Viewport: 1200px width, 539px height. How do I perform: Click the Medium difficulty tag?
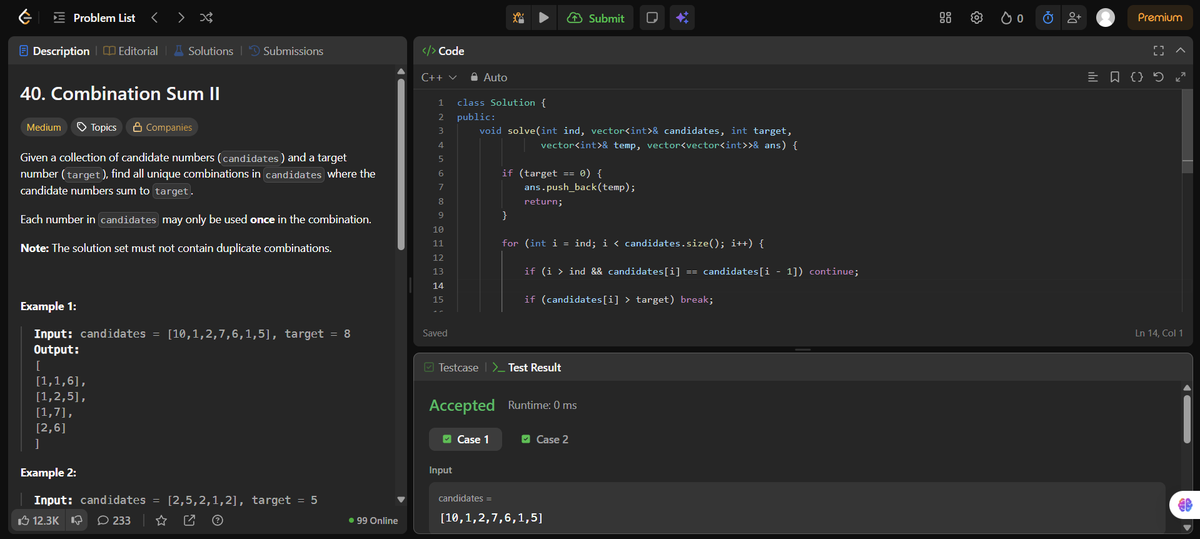click(x=43, y=127)
